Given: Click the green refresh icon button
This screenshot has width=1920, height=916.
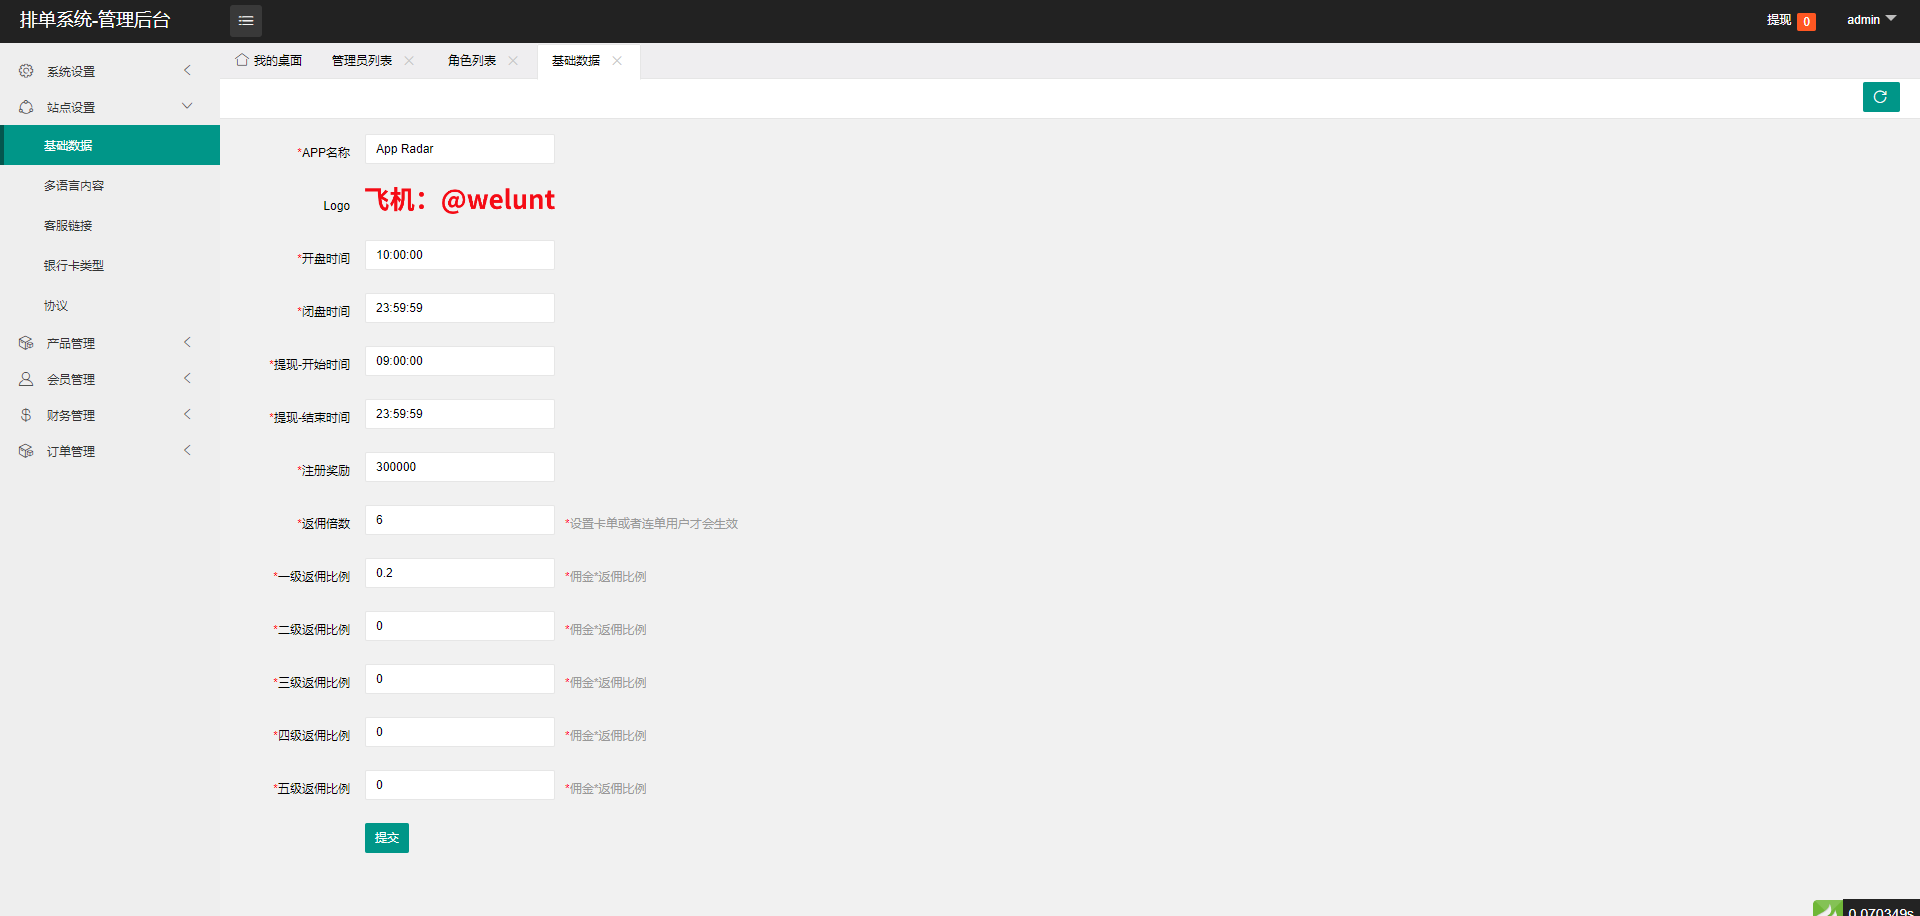Looking at the screenshot, I should tap(1881, 97).
